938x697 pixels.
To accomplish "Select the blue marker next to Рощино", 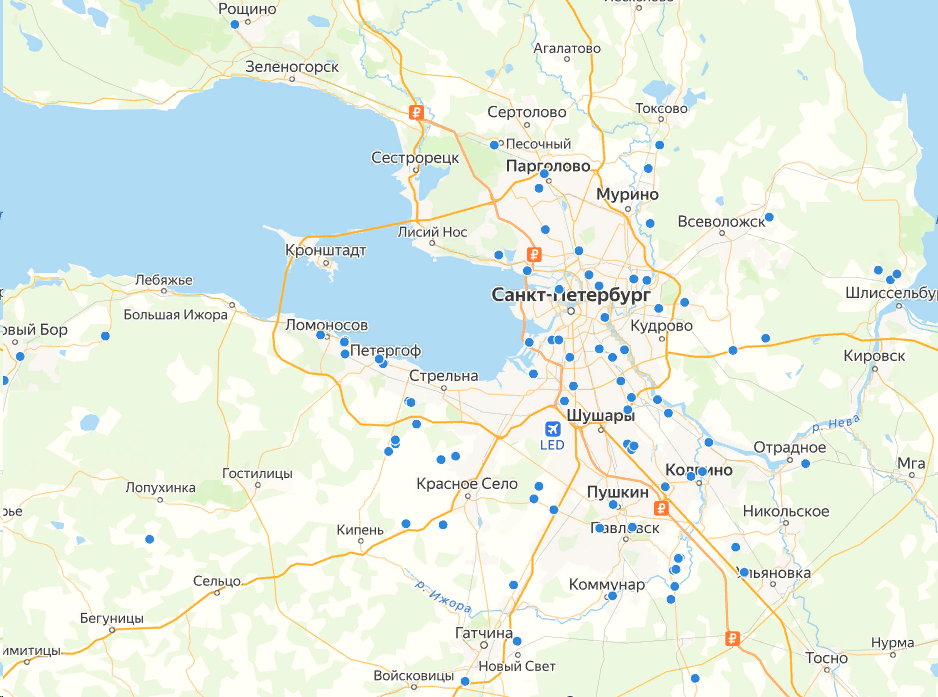I will click(234, 25).
